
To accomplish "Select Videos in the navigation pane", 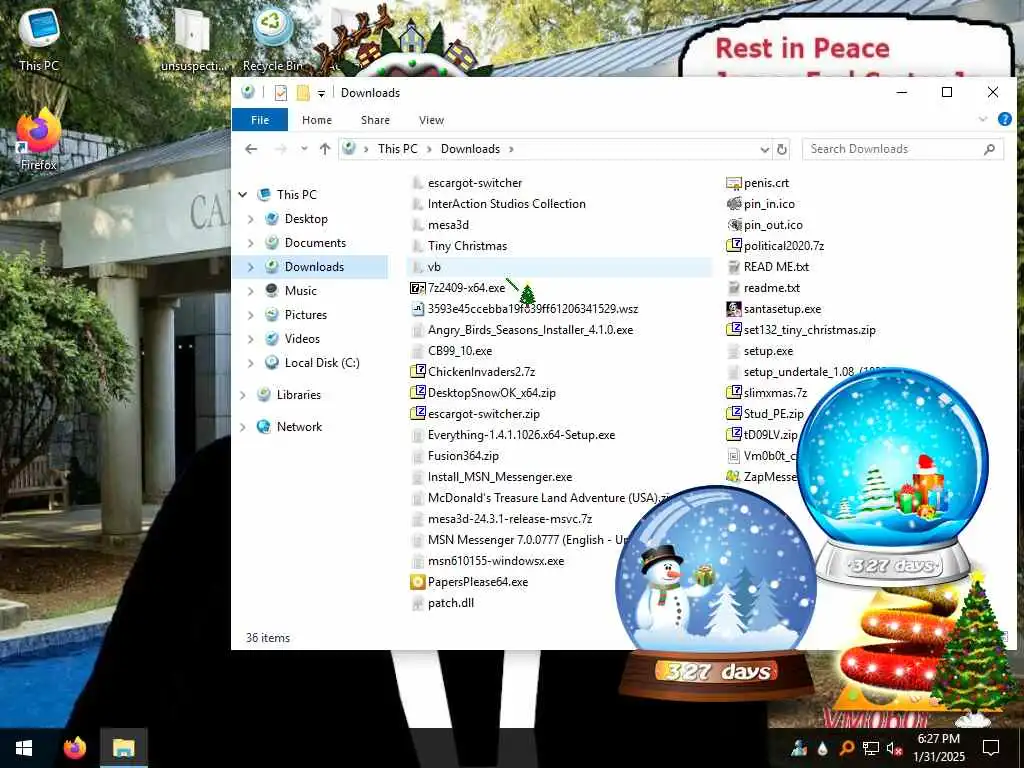I will coord(302,339).
